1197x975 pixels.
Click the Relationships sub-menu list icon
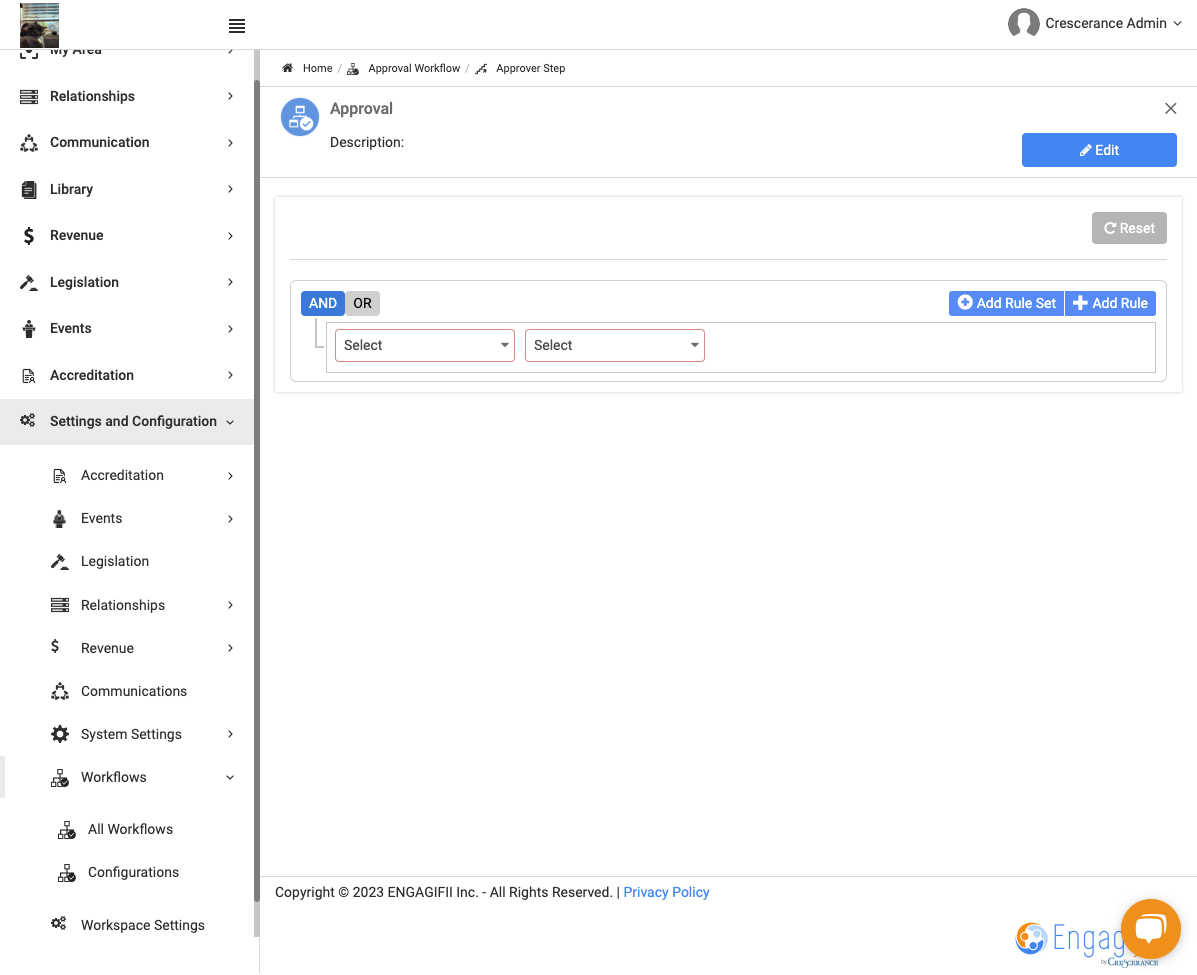(60, 605)
